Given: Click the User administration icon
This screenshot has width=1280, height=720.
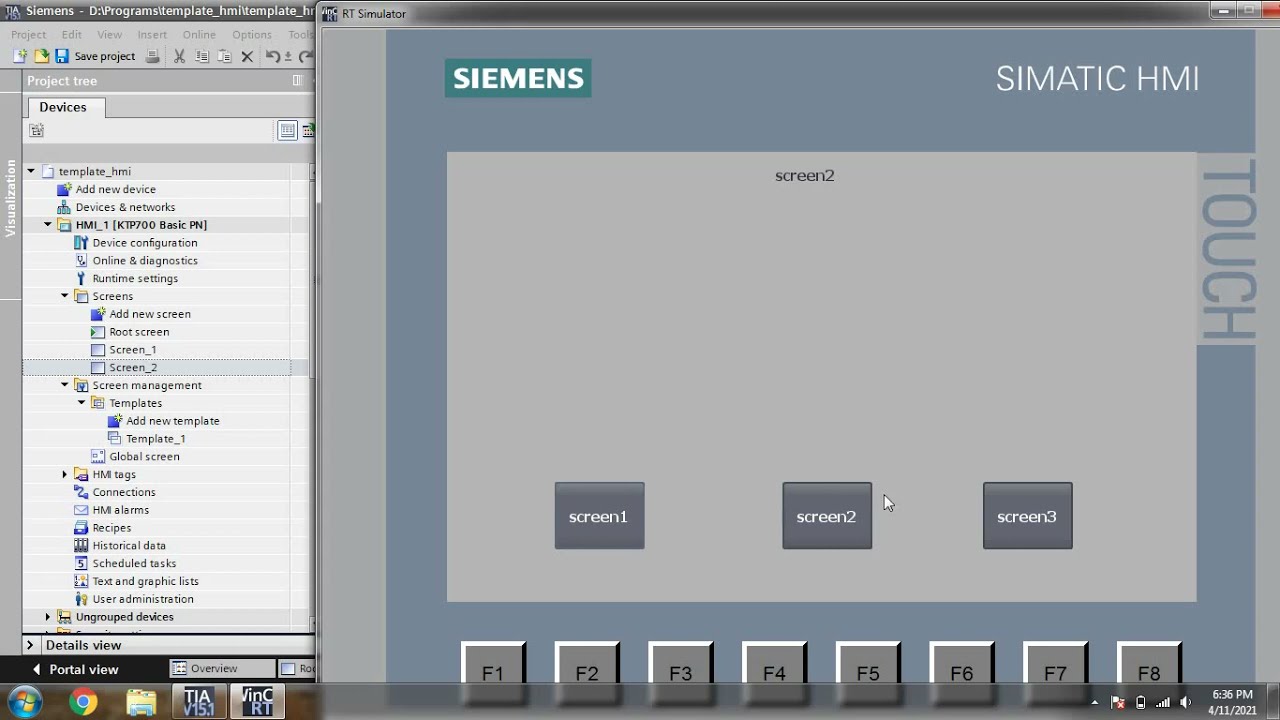Looking at the screenshot, I should [x=81, y=599].
